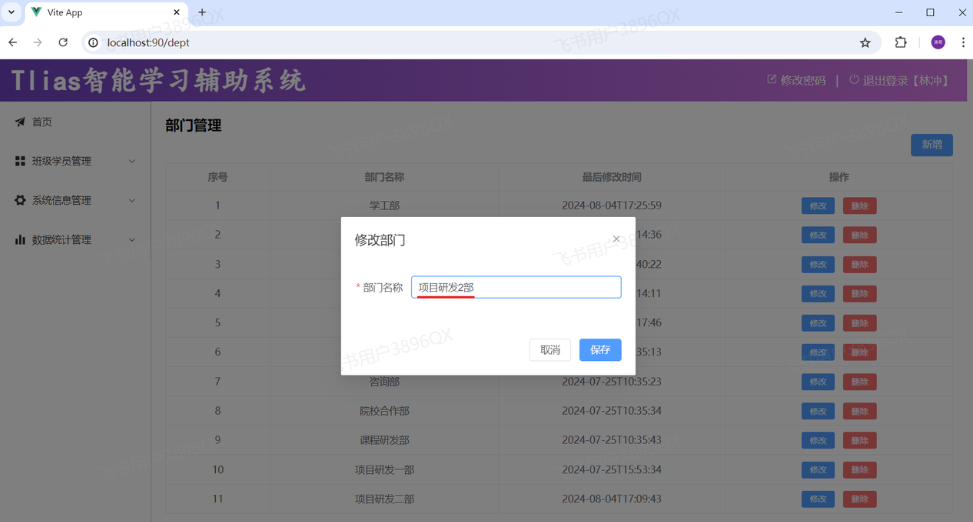Click the 序号 column header
973x522 pixels.
tap(217, 178)
